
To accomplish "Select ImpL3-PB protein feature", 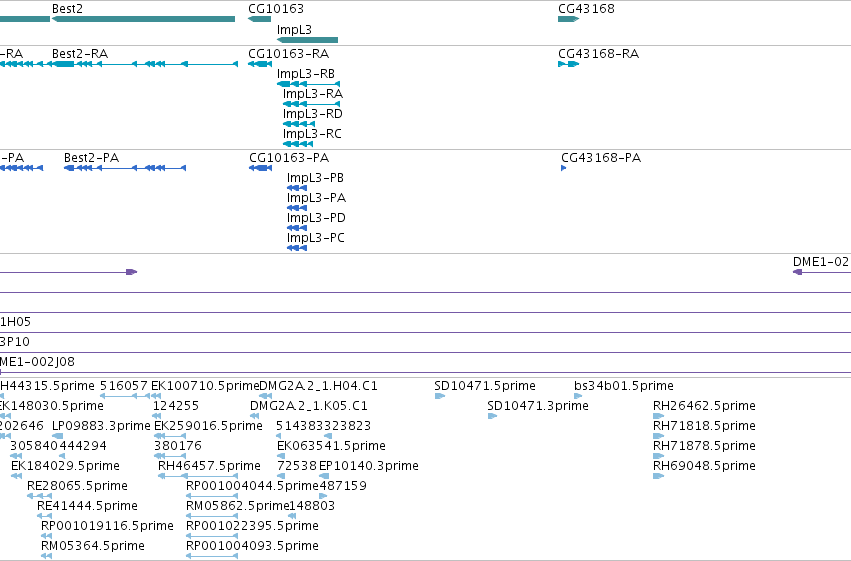I will (x=297, y=188).
